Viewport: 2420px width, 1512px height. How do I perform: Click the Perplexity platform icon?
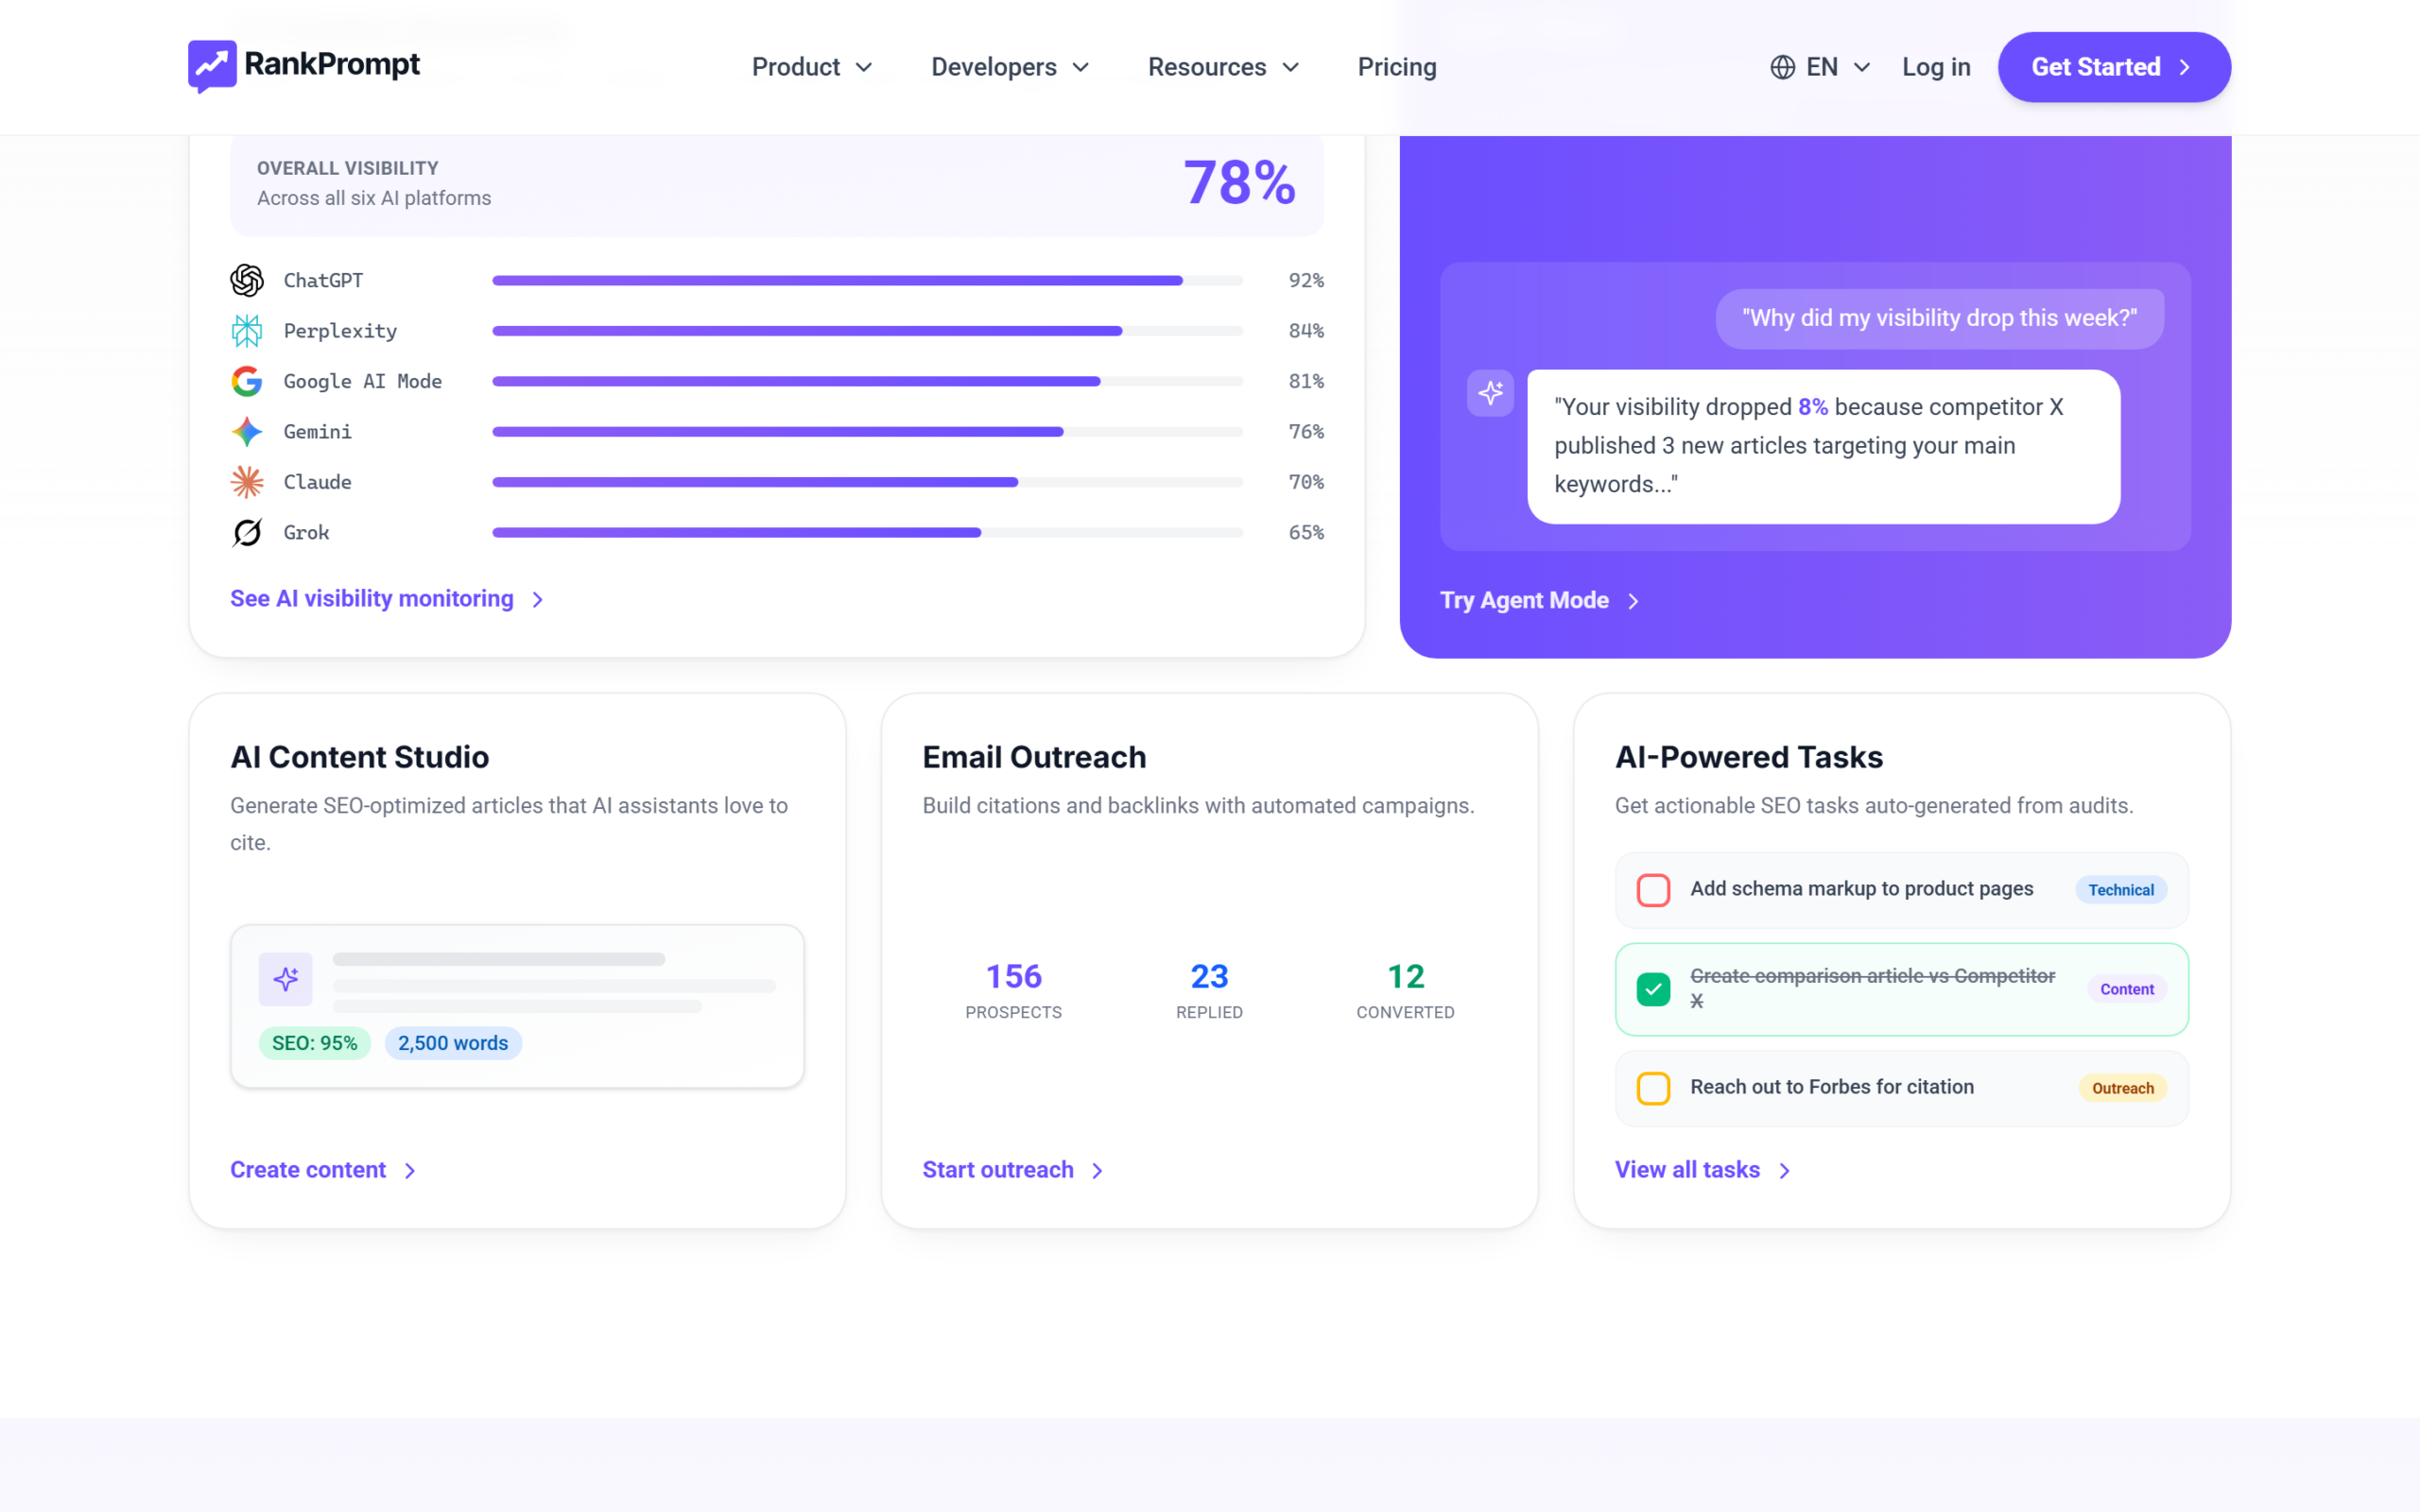247,331
